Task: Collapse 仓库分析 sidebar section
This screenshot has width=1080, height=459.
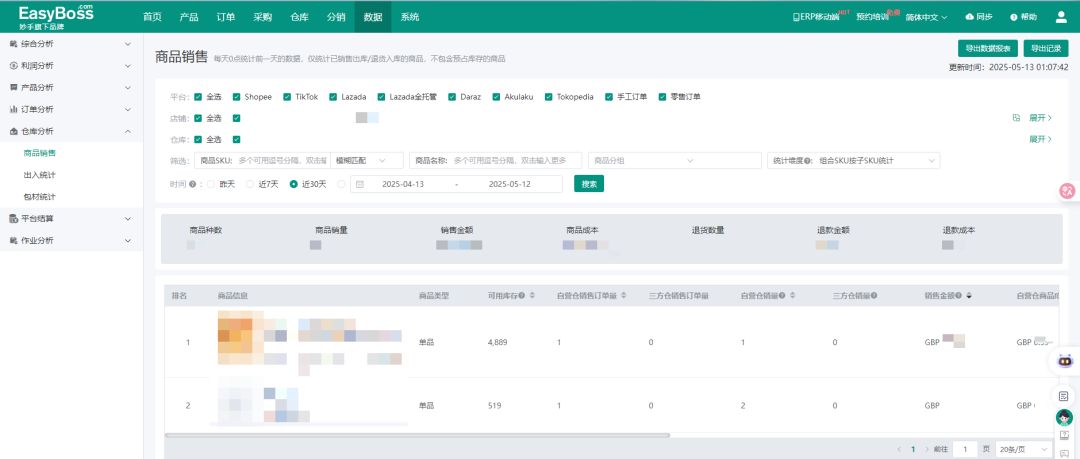Action: pos(72,131)
